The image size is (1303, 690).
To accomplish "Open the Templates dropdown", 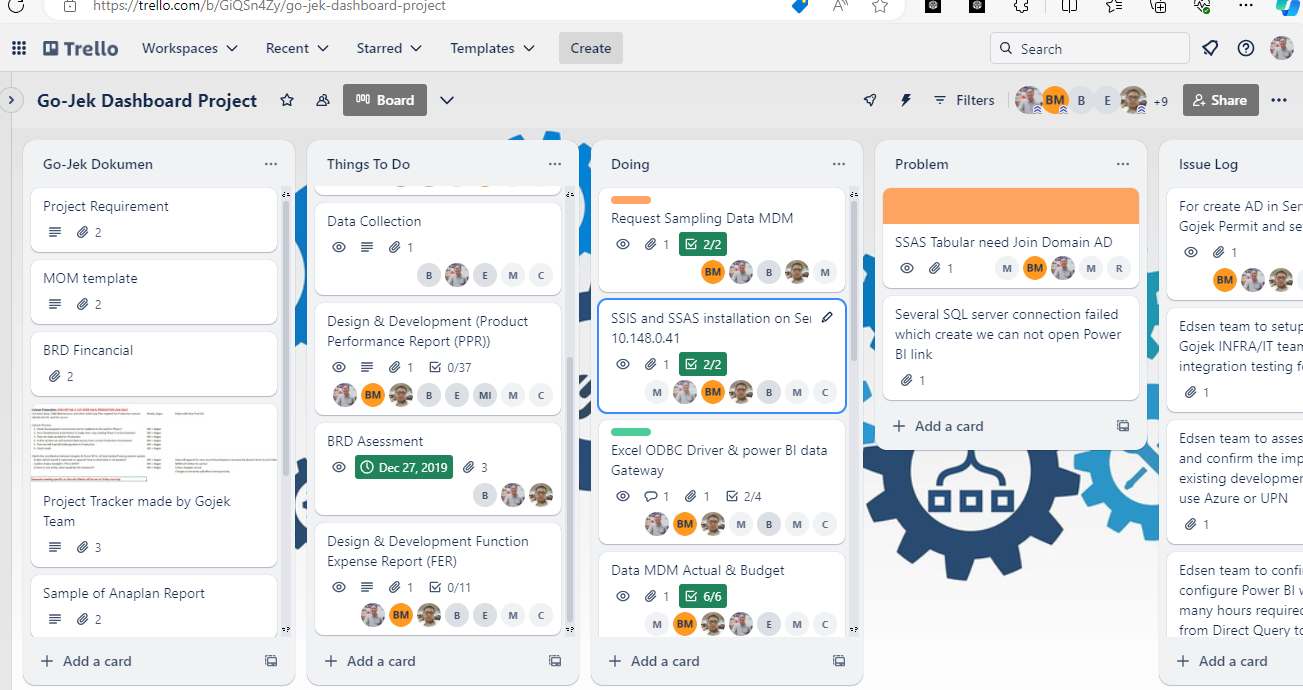I will tap(492, 48).
